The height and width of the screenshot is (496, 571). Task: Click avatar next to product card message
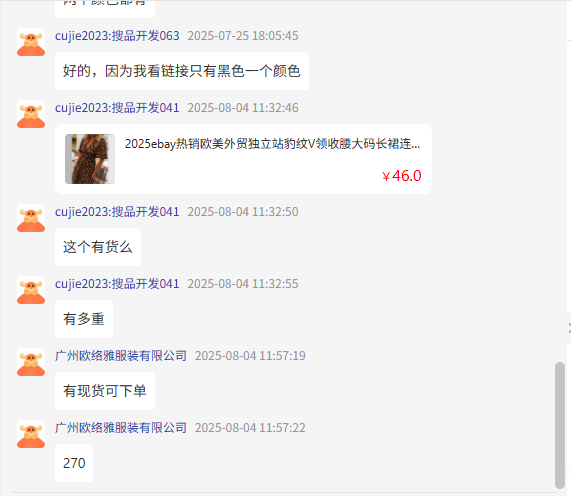(31, 114)
